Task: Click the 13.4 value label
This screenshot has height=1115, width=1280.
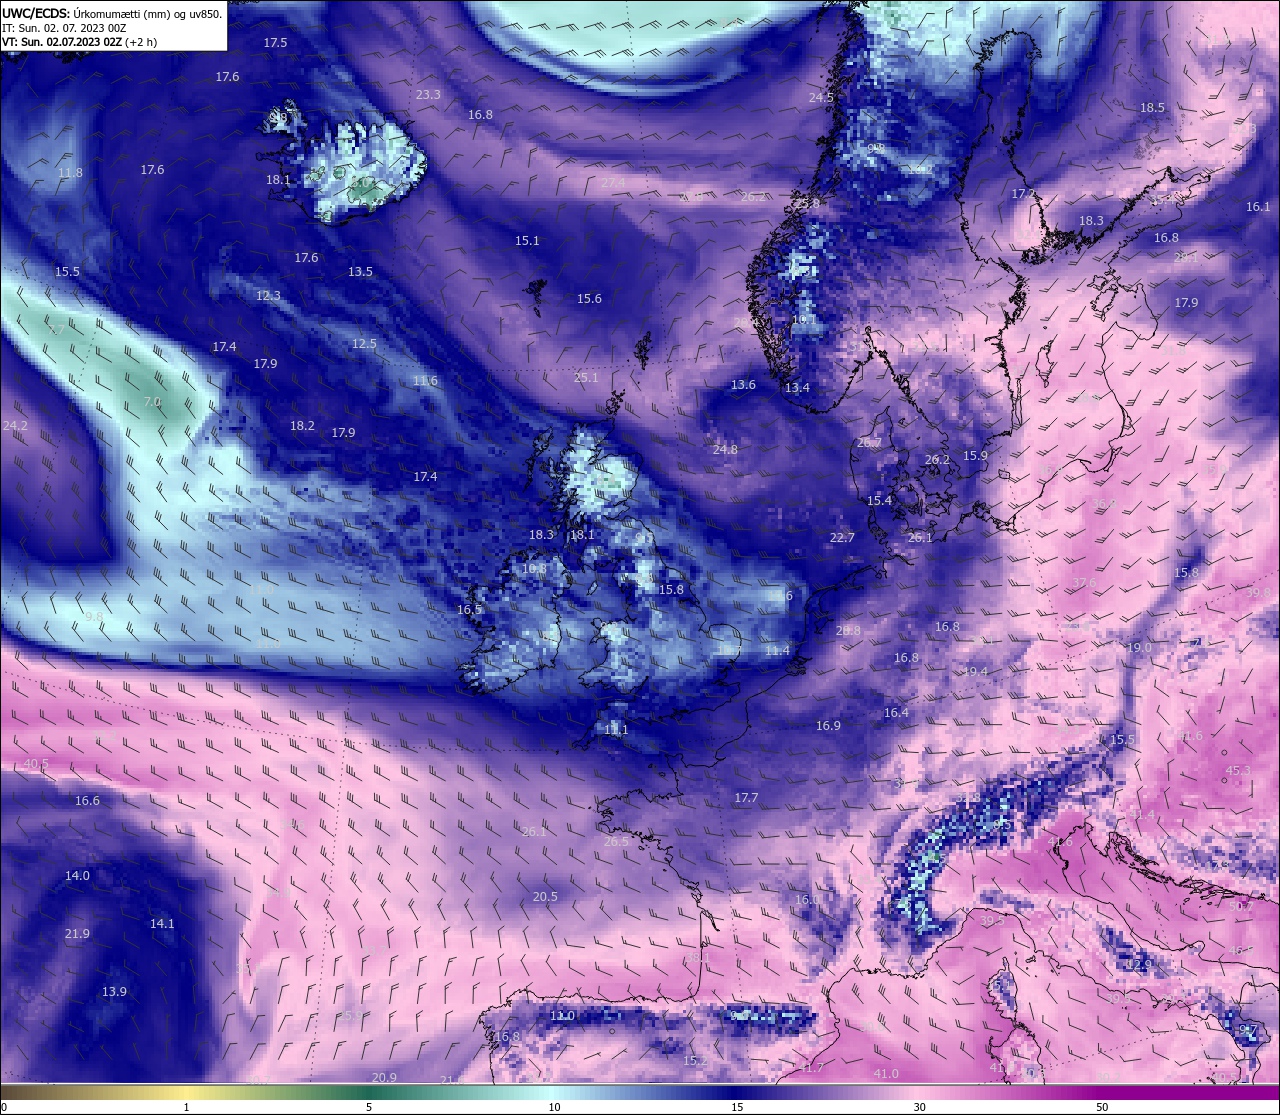Action: pos(797,388)
